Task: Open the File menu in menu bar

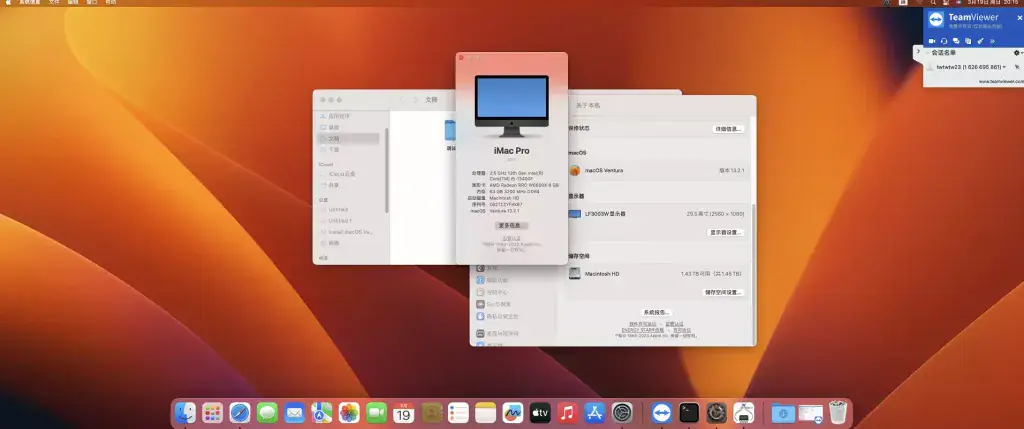Action: tap(54, 3)
